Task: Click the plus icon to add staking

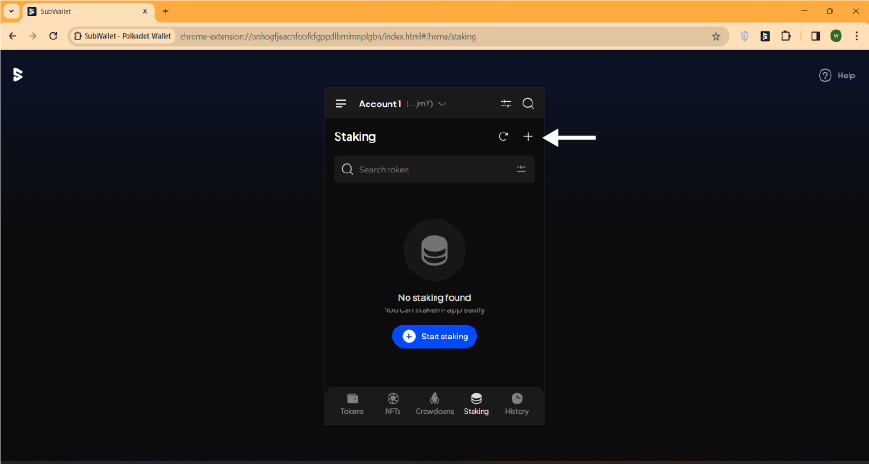Action: click(x=528, y=137)
